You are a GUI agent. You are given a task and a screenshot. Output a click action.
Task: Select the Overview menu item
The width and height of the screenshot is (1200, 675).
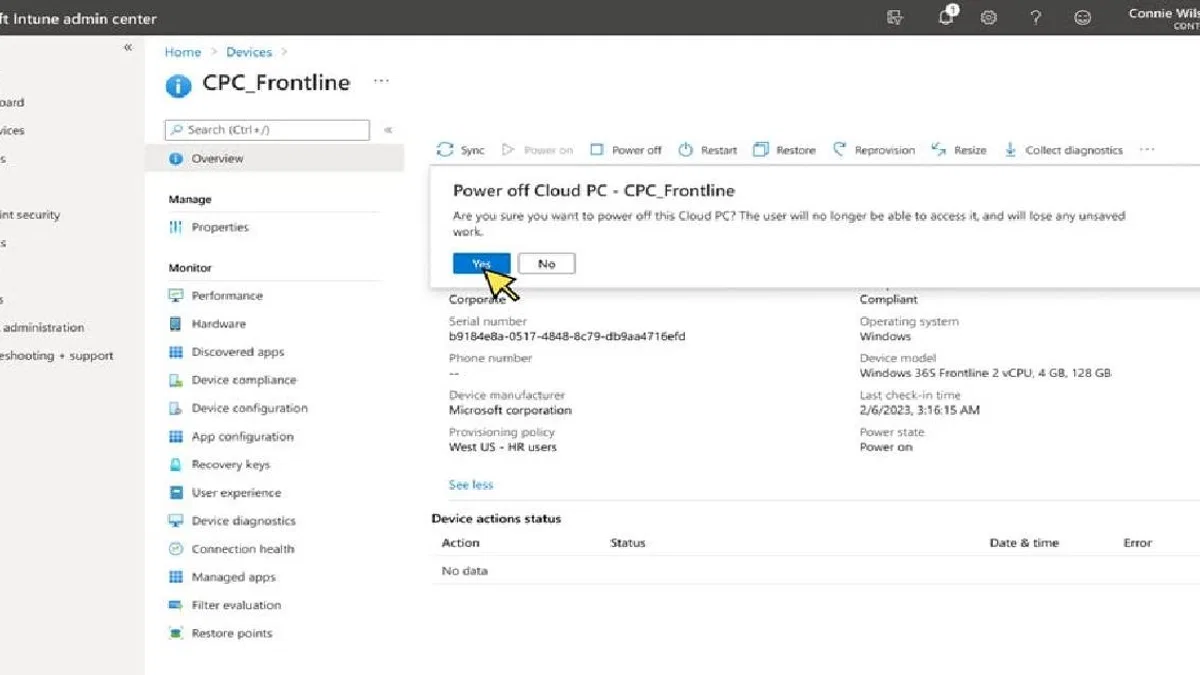pyautogui.click(x=275, y=158)
